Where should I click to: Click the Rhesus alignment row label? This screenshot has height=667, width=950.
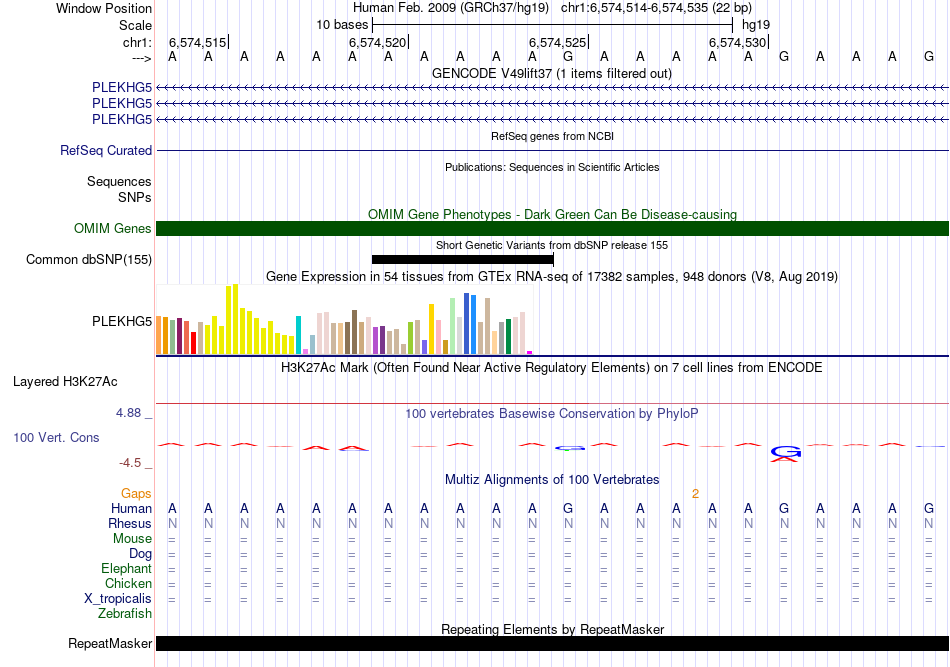[x=130, y=523]
